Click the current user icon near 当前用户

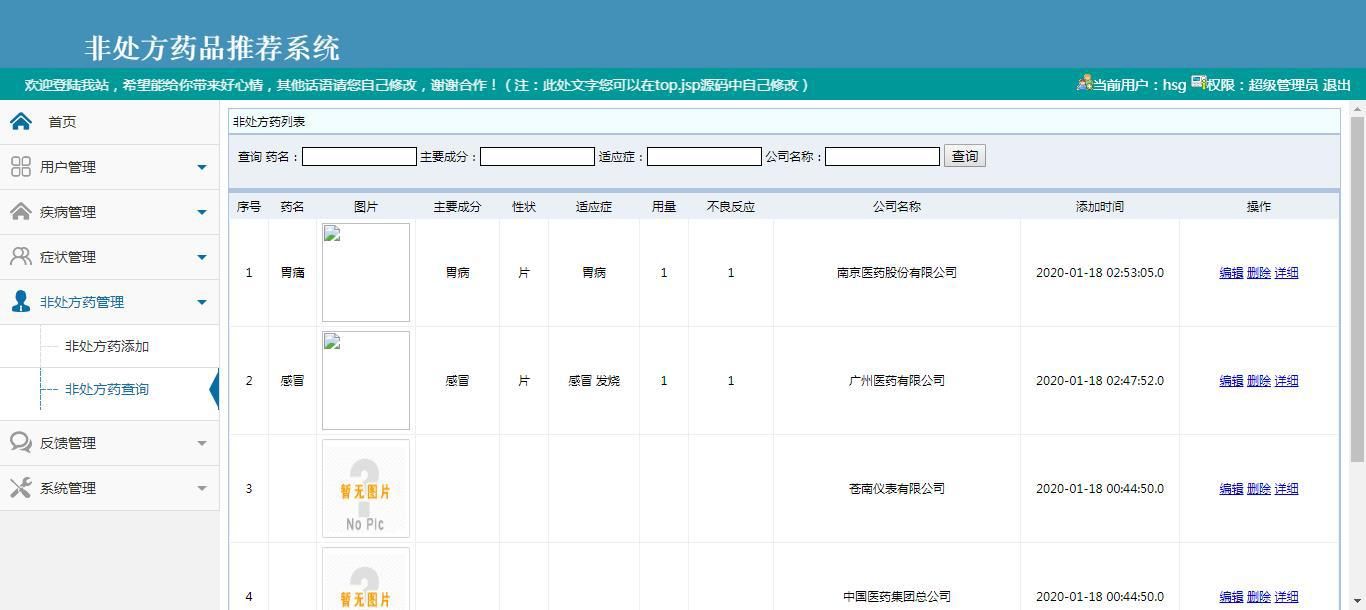(x=1084, y=83)
